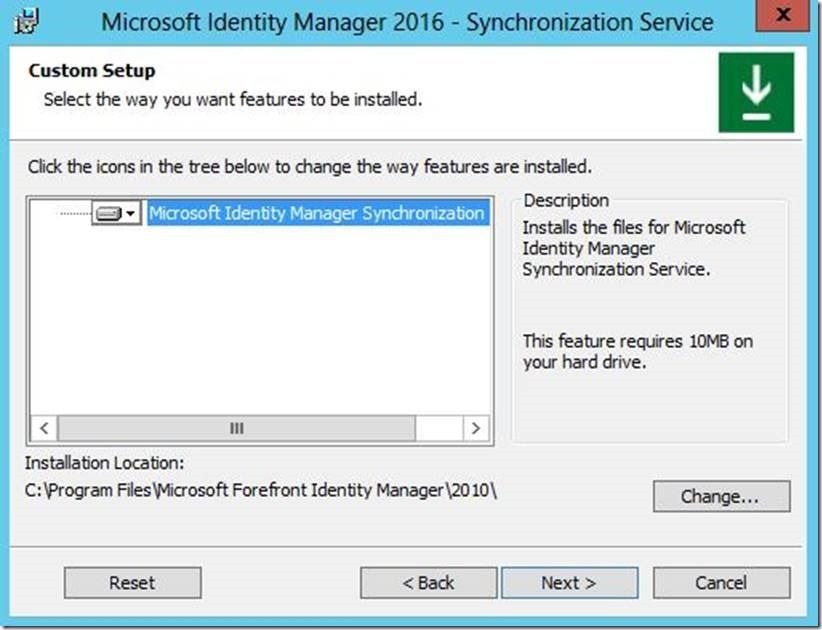Click the installation path C:\Program Files text

(261, 491)
